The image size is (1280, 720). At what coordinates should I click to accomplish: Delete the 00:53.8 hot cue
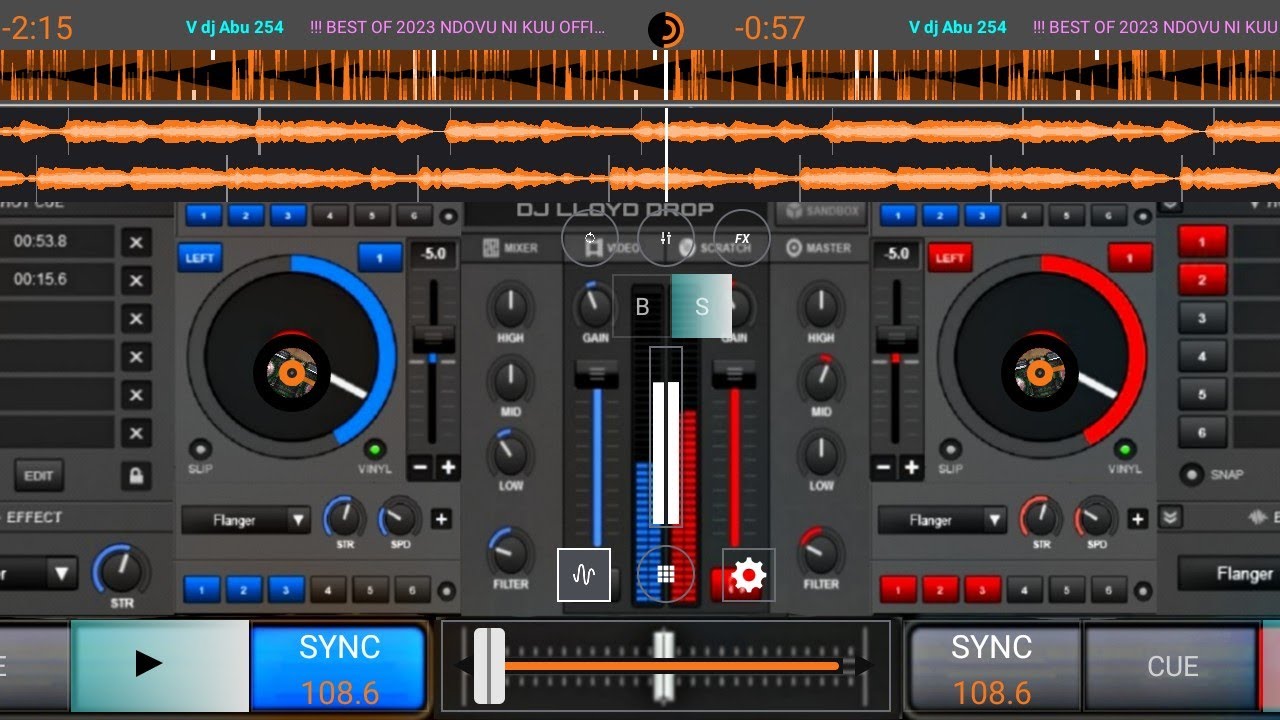(136, 243)
